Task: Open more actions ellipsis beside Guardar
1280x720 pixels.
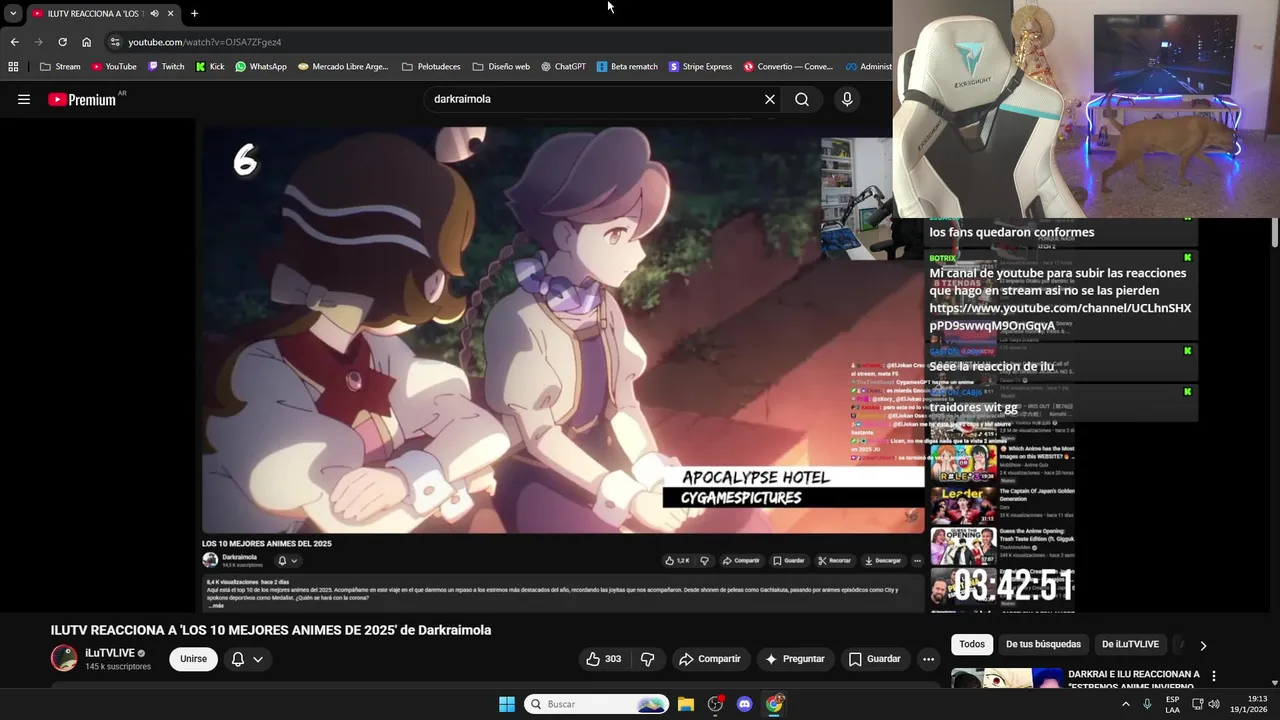Action: coord(928,659)
